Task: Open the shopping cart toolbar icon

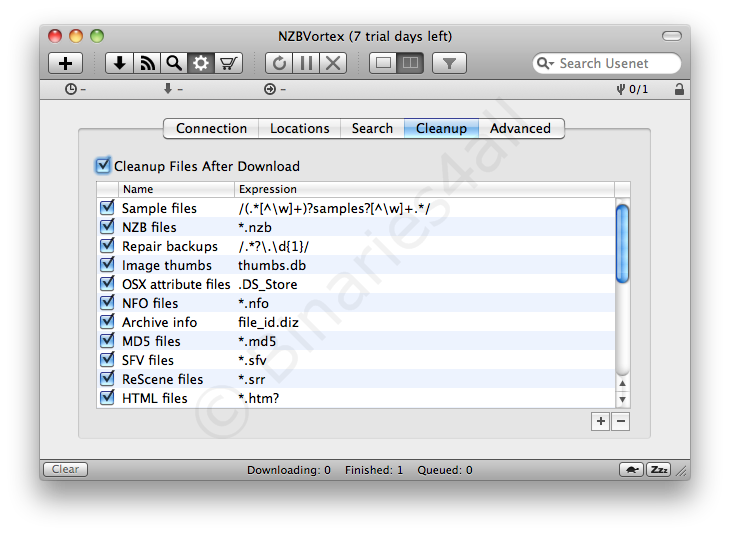Action: tap(229, 63)
